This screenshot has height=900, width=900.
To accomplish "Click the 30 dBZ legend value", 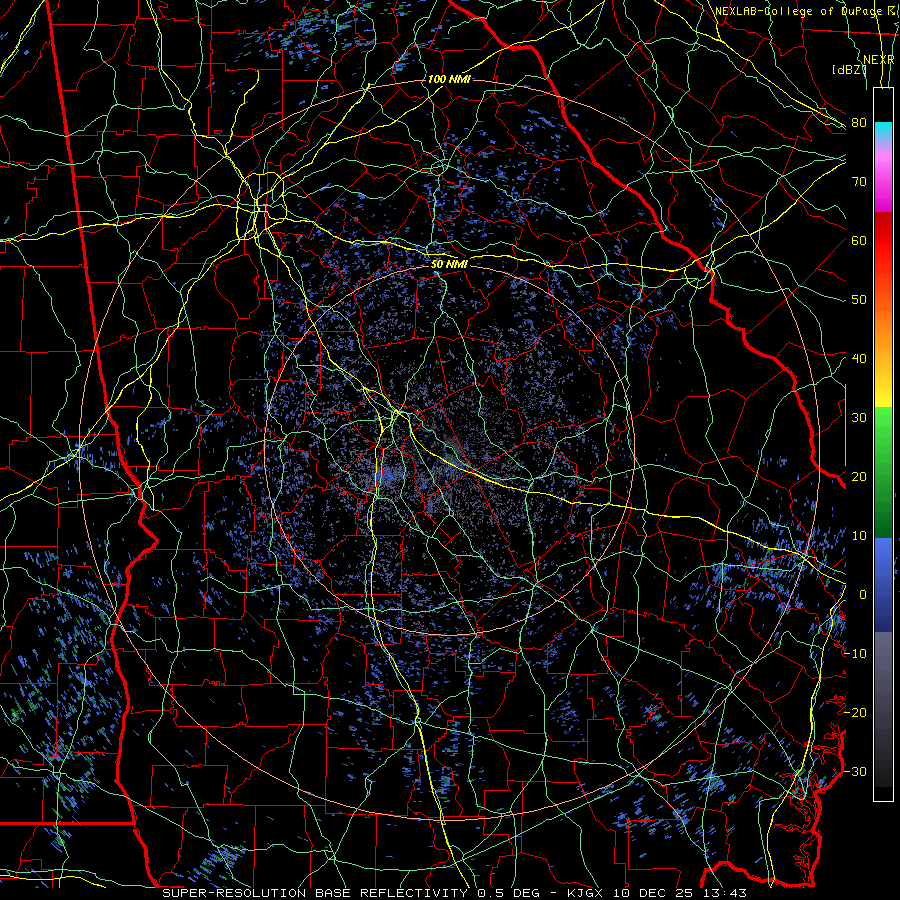I will pos(859,418).
